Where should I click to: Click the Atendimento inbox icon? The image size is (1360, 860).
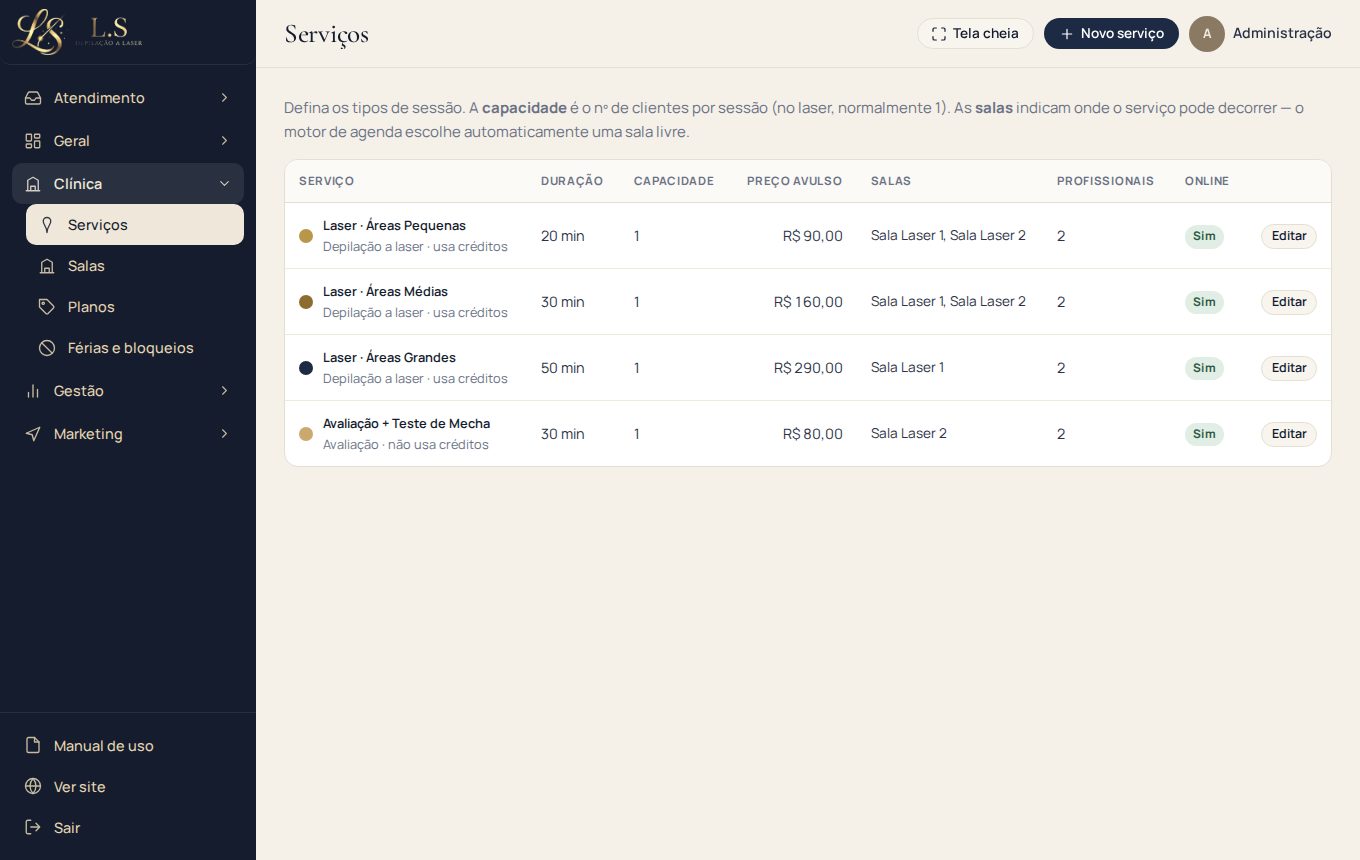tap(33, 98)
